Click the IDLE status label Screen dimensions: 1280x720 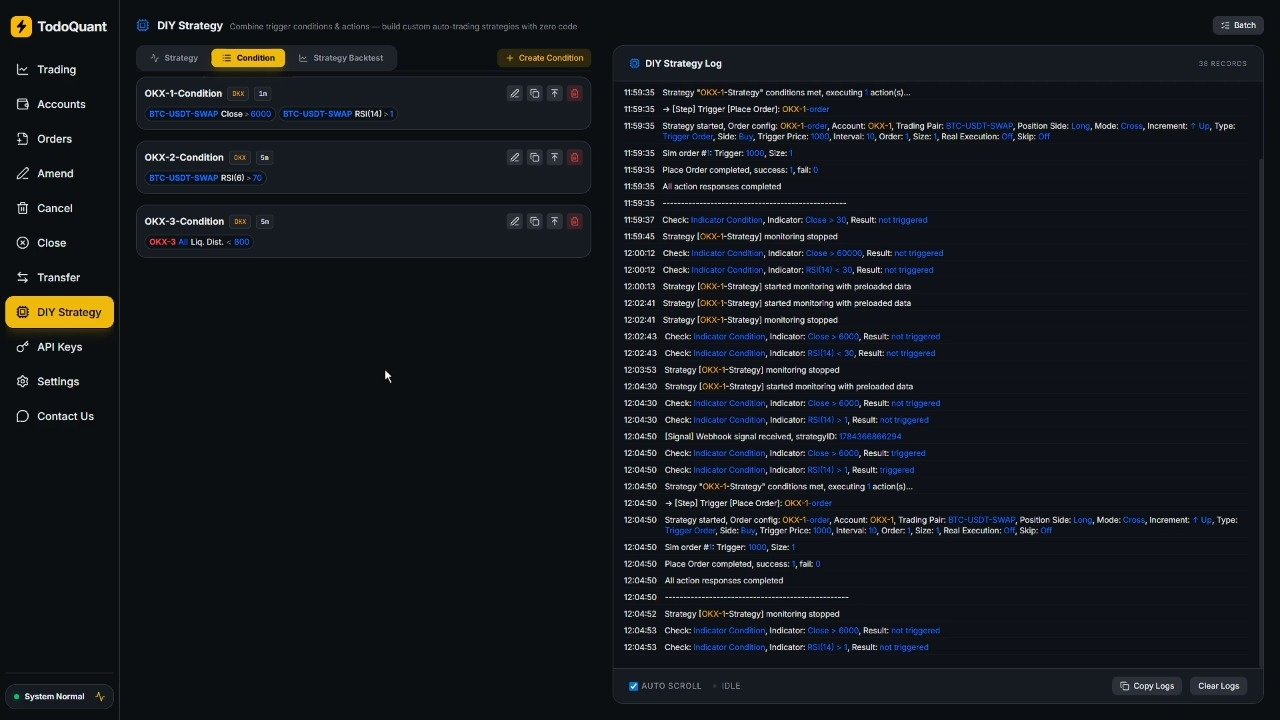tap(731, 686)
